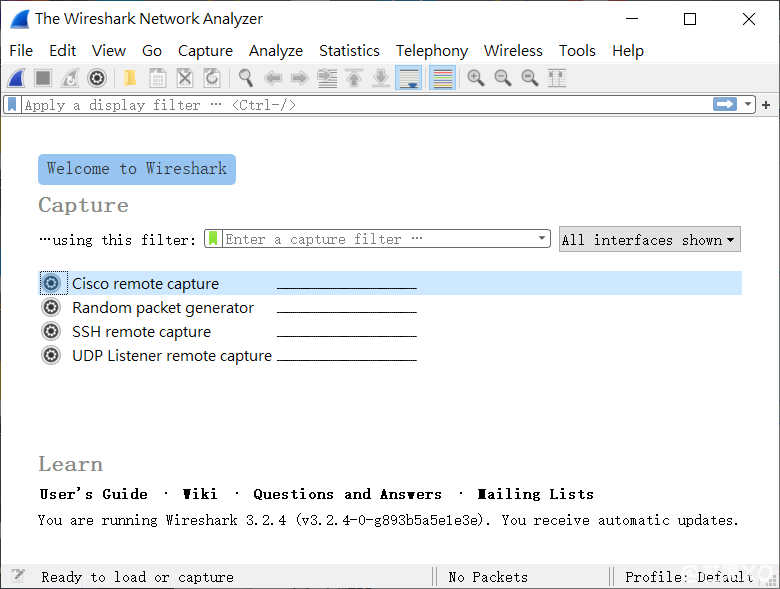The width and height of the screenshot is (780, 589).
Task: Open the Analyze menu
Action: click(276, 51)
